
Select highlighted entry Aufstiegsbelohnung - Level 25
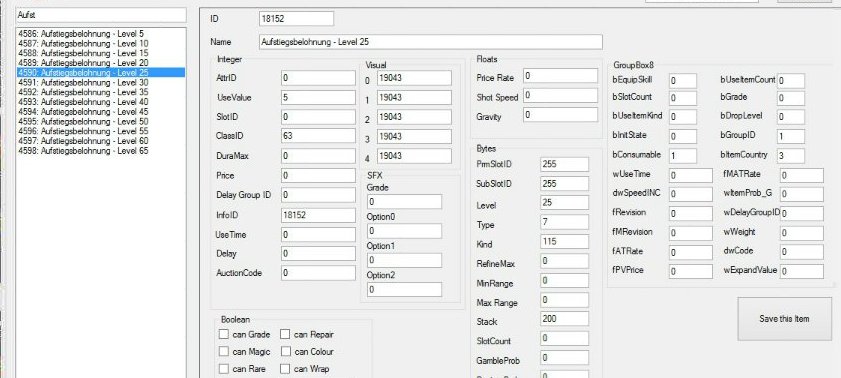tap(101, 72)
